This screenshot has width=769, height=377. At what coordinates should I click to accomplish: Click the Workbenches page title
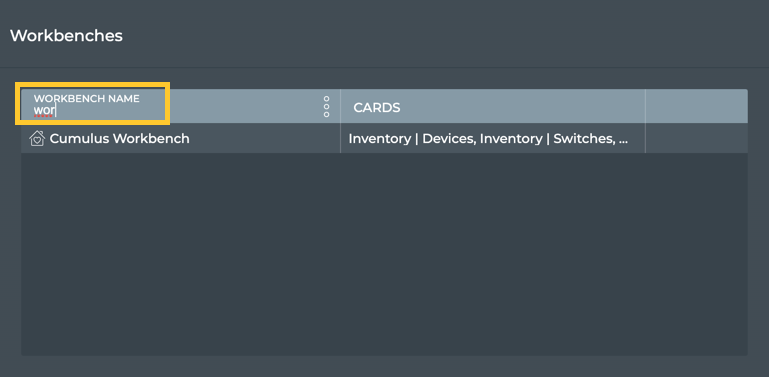(x=66, y=36)
